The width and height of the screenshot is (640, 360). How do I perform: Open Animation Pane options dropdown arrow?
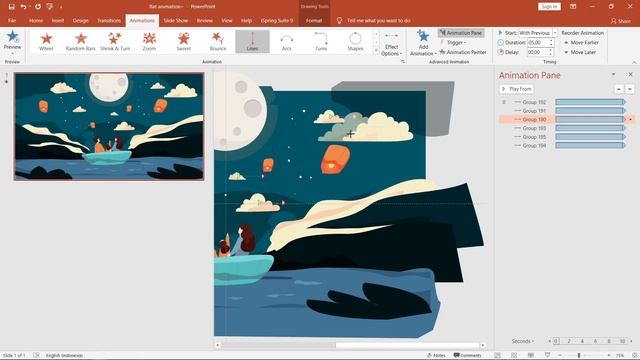[x=613, y=74]
